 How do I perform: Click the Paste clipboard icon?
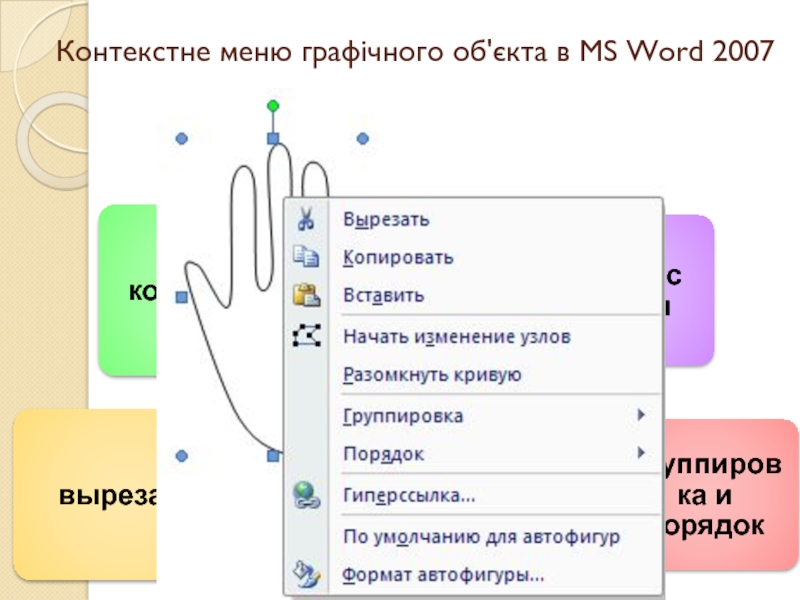pyautogui.click(x=304, y=295)
